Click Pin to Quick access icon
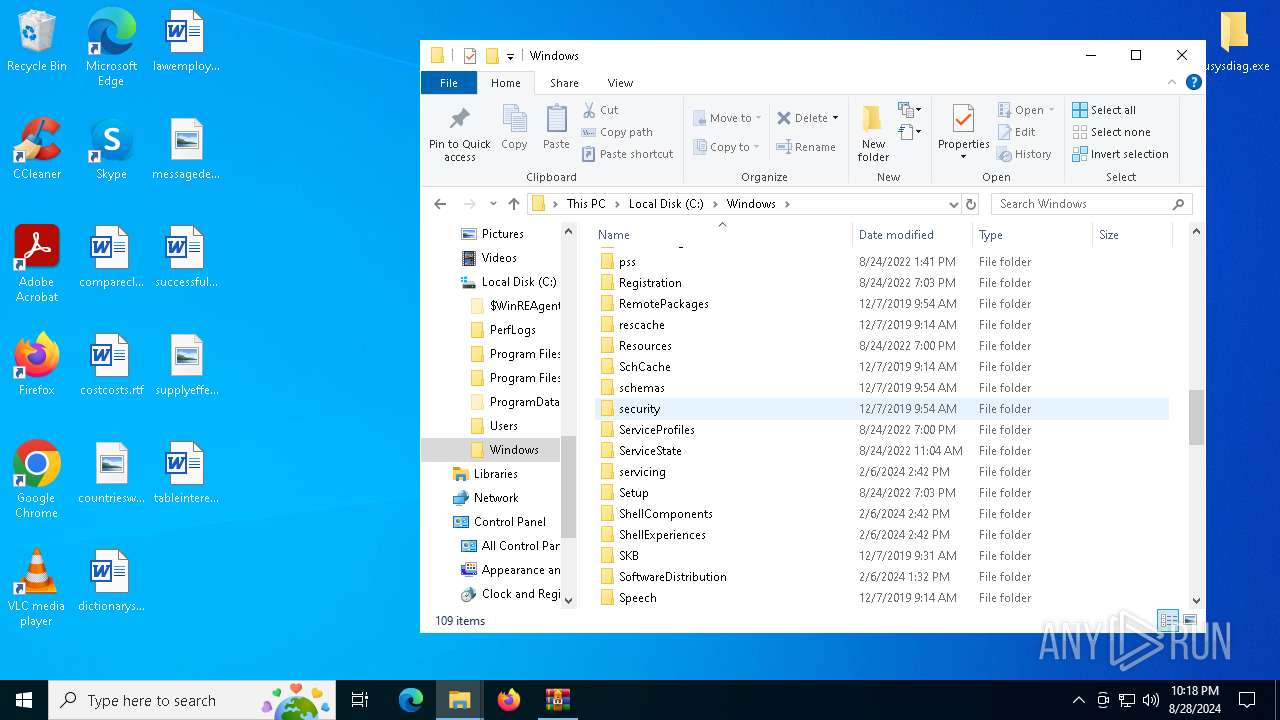The height and width of the screenshot is (720, 1280). [x=459, y=133]
